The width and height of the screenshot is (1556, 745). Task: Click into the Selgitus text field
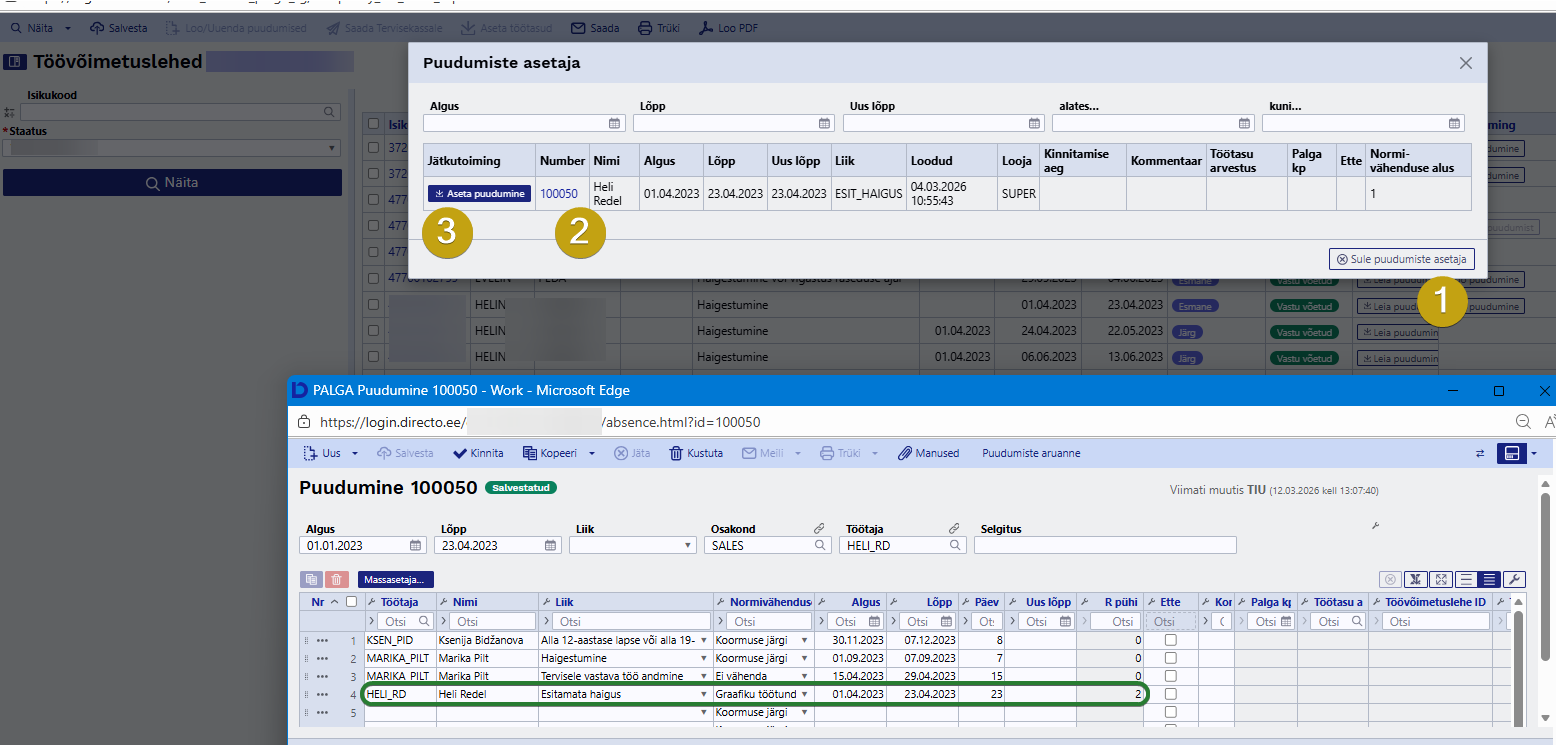1104,545
